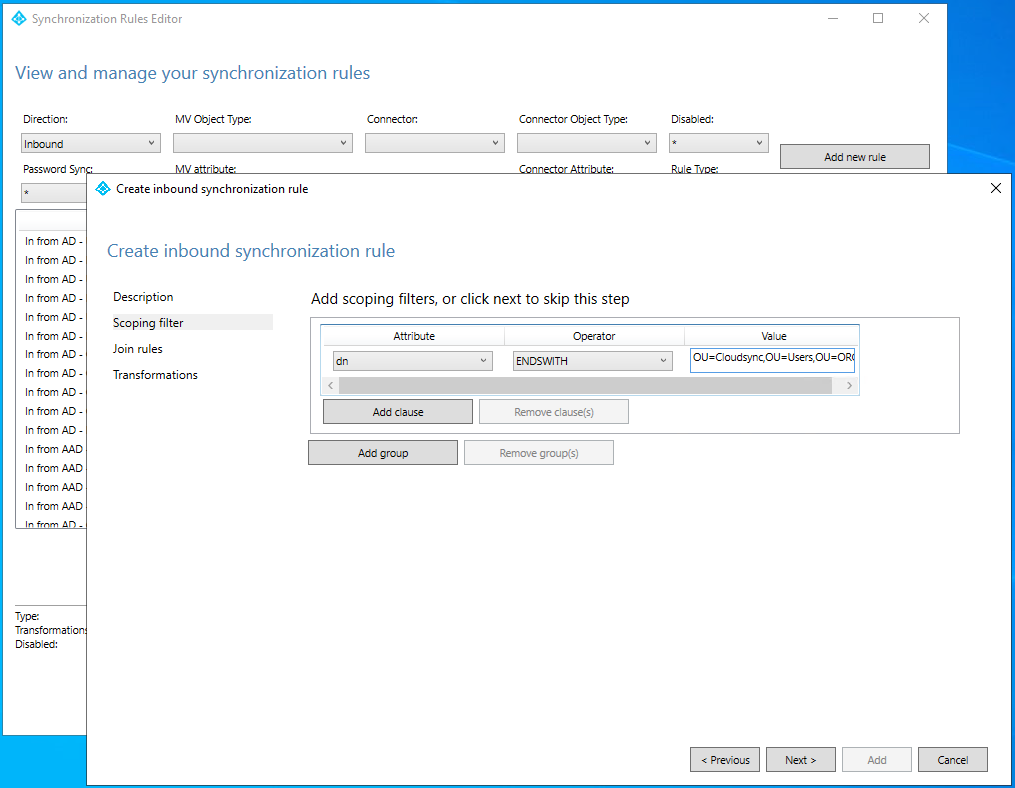Open the Transformations step
Image resolution: width=1015 pixels, height=788 pixels.
[x=155, y=374]
